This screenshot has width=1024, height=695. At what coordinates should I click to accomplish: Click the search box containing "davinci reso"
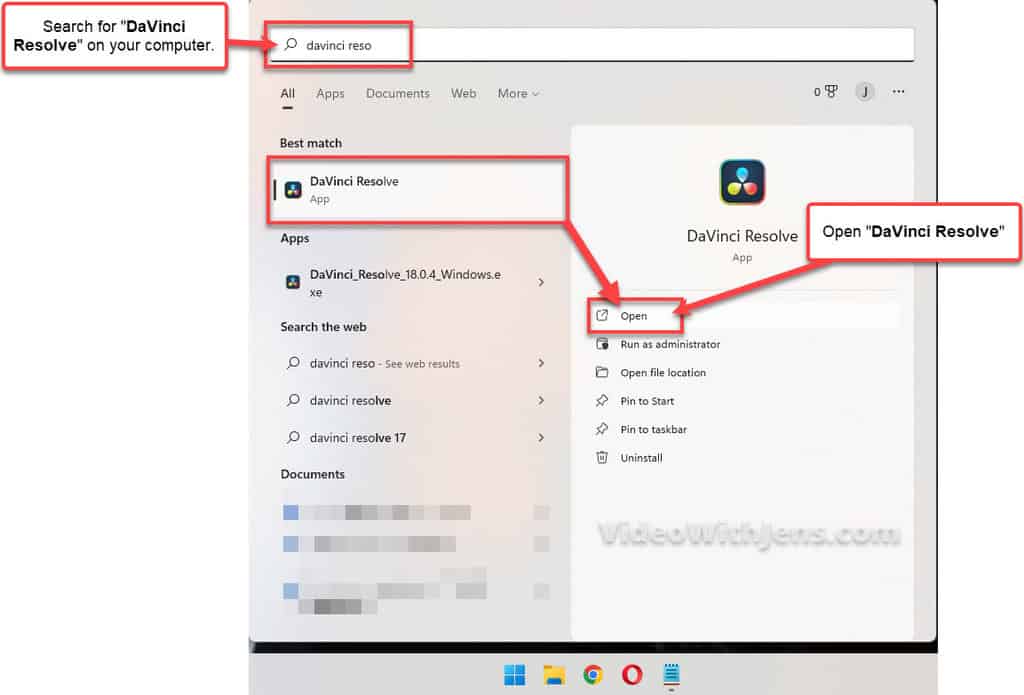592,45
